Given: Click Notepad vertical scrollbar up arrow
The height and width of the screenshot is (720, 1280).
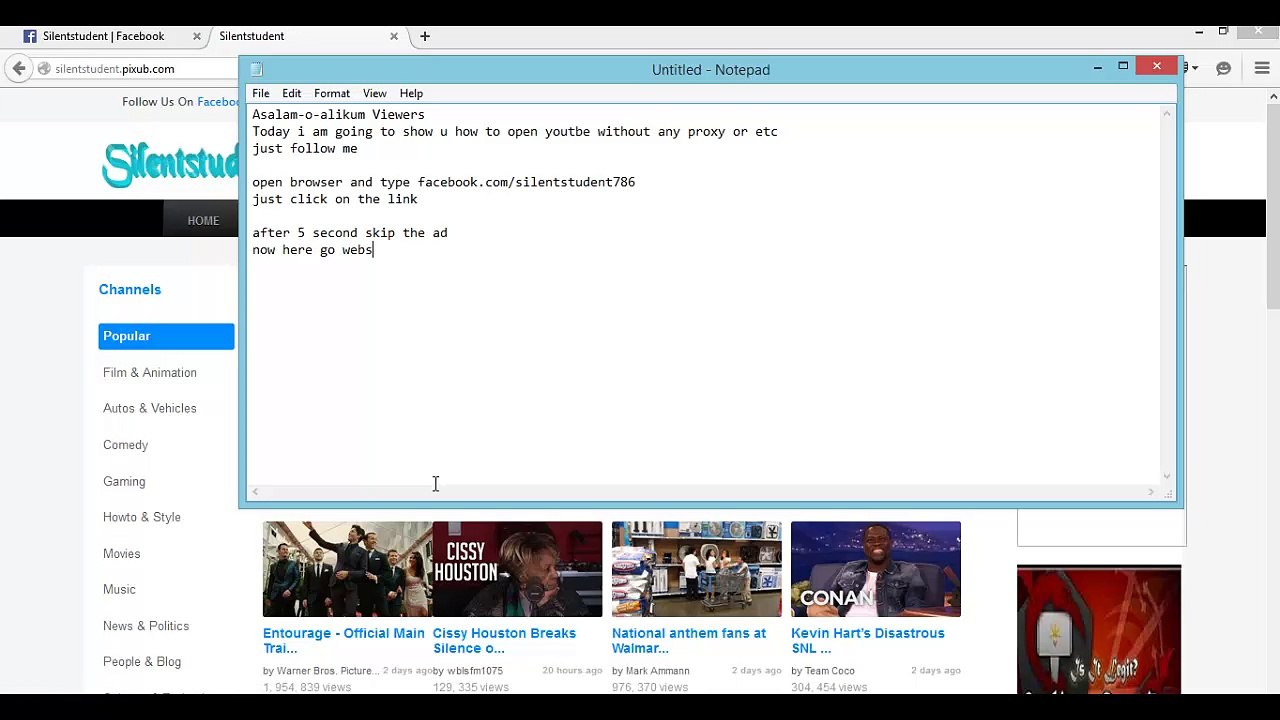Looking at the screenshot, I should [1167, 114].
